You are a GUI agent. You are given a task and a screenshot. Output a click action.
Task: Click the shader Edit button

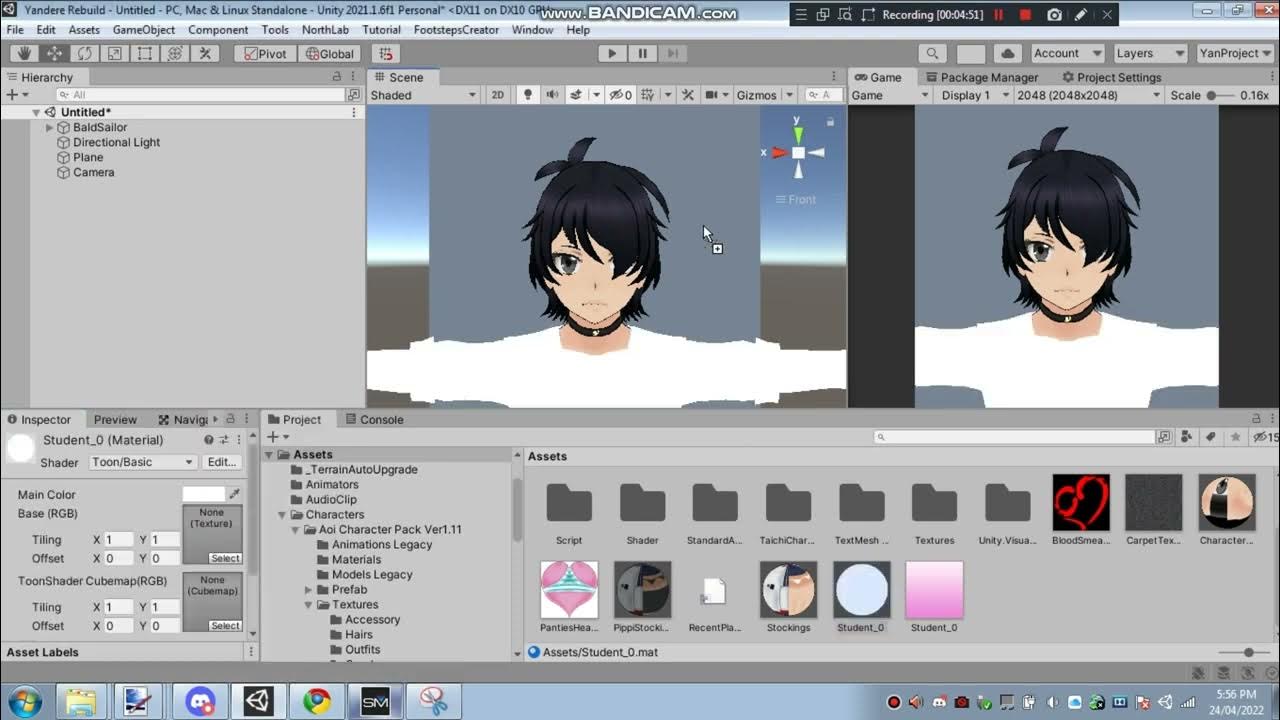click(222, 462)
